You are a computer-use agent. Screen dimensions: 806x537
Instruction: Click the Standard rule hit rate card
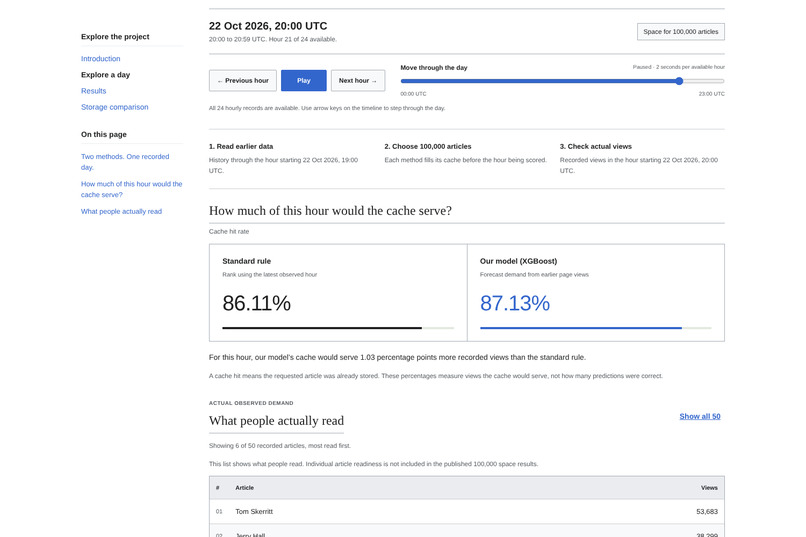coord(338,292)
